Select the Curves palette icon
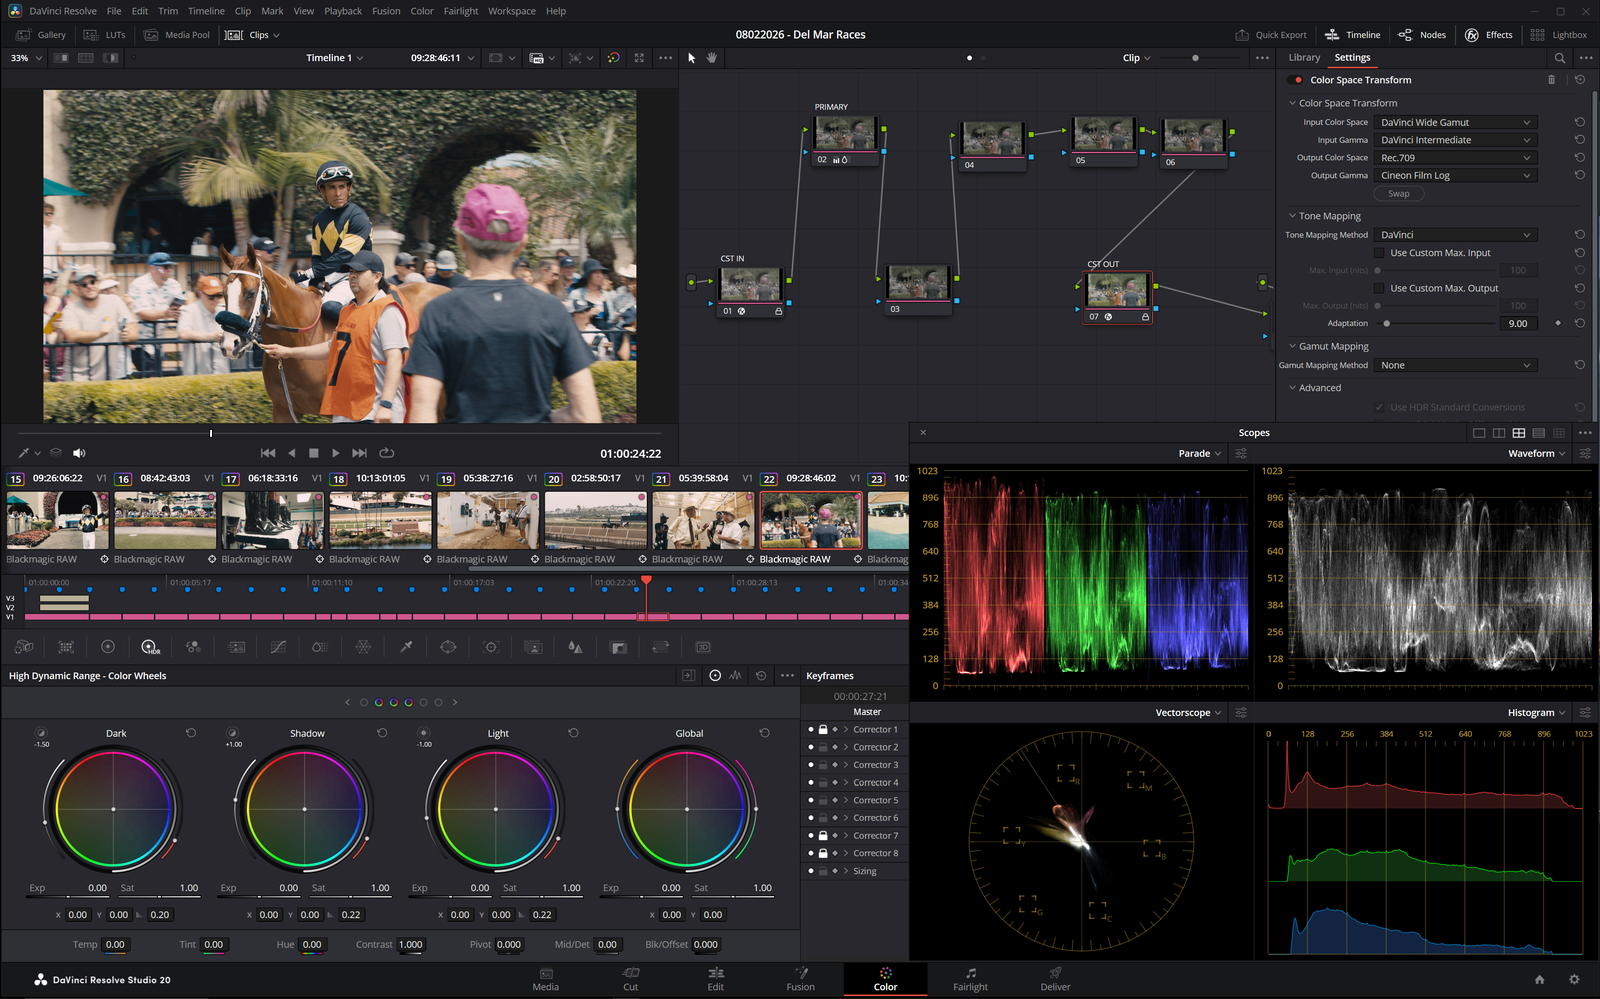The height and width of the screenshot is (999, 1600). tap(278, 647)
